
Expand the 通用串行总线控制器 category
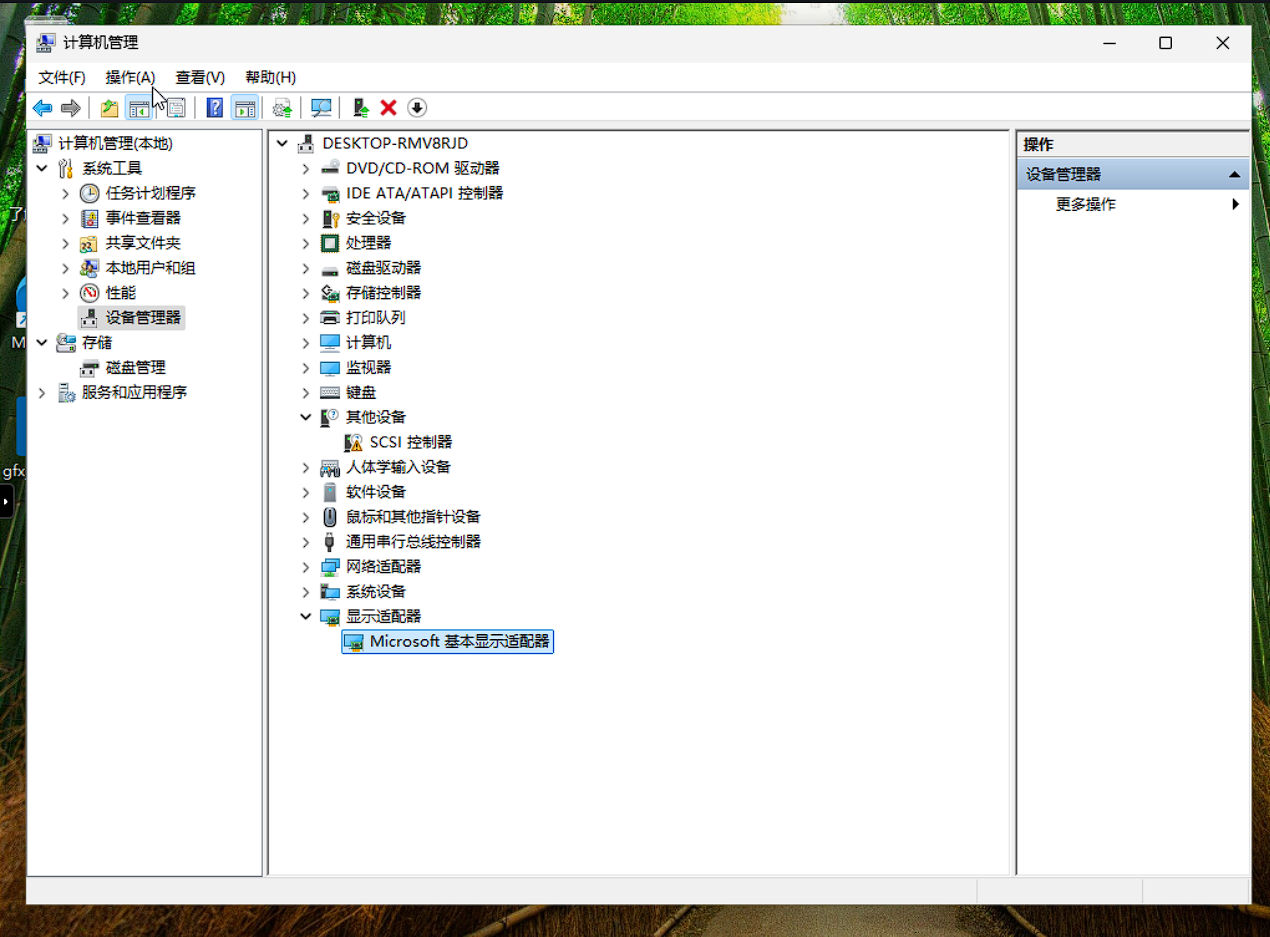(306, 542)
